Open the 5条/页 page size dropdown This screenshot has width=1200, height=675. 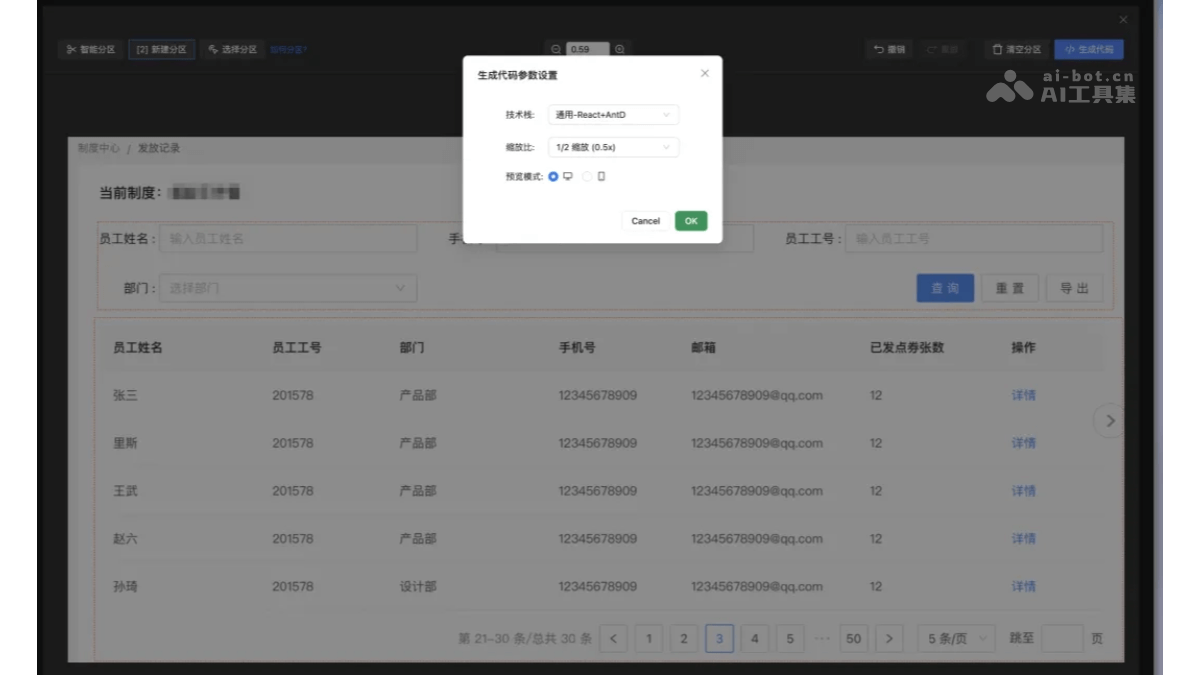click(955, 639)
